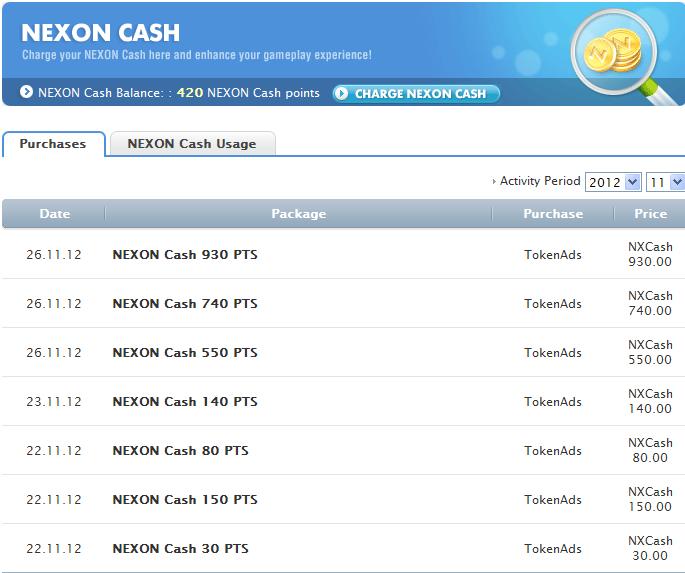Click the NXCash 740.00 price
This screenshot has height=573, width=685.
pyautogui.click(x=650, y=303)
